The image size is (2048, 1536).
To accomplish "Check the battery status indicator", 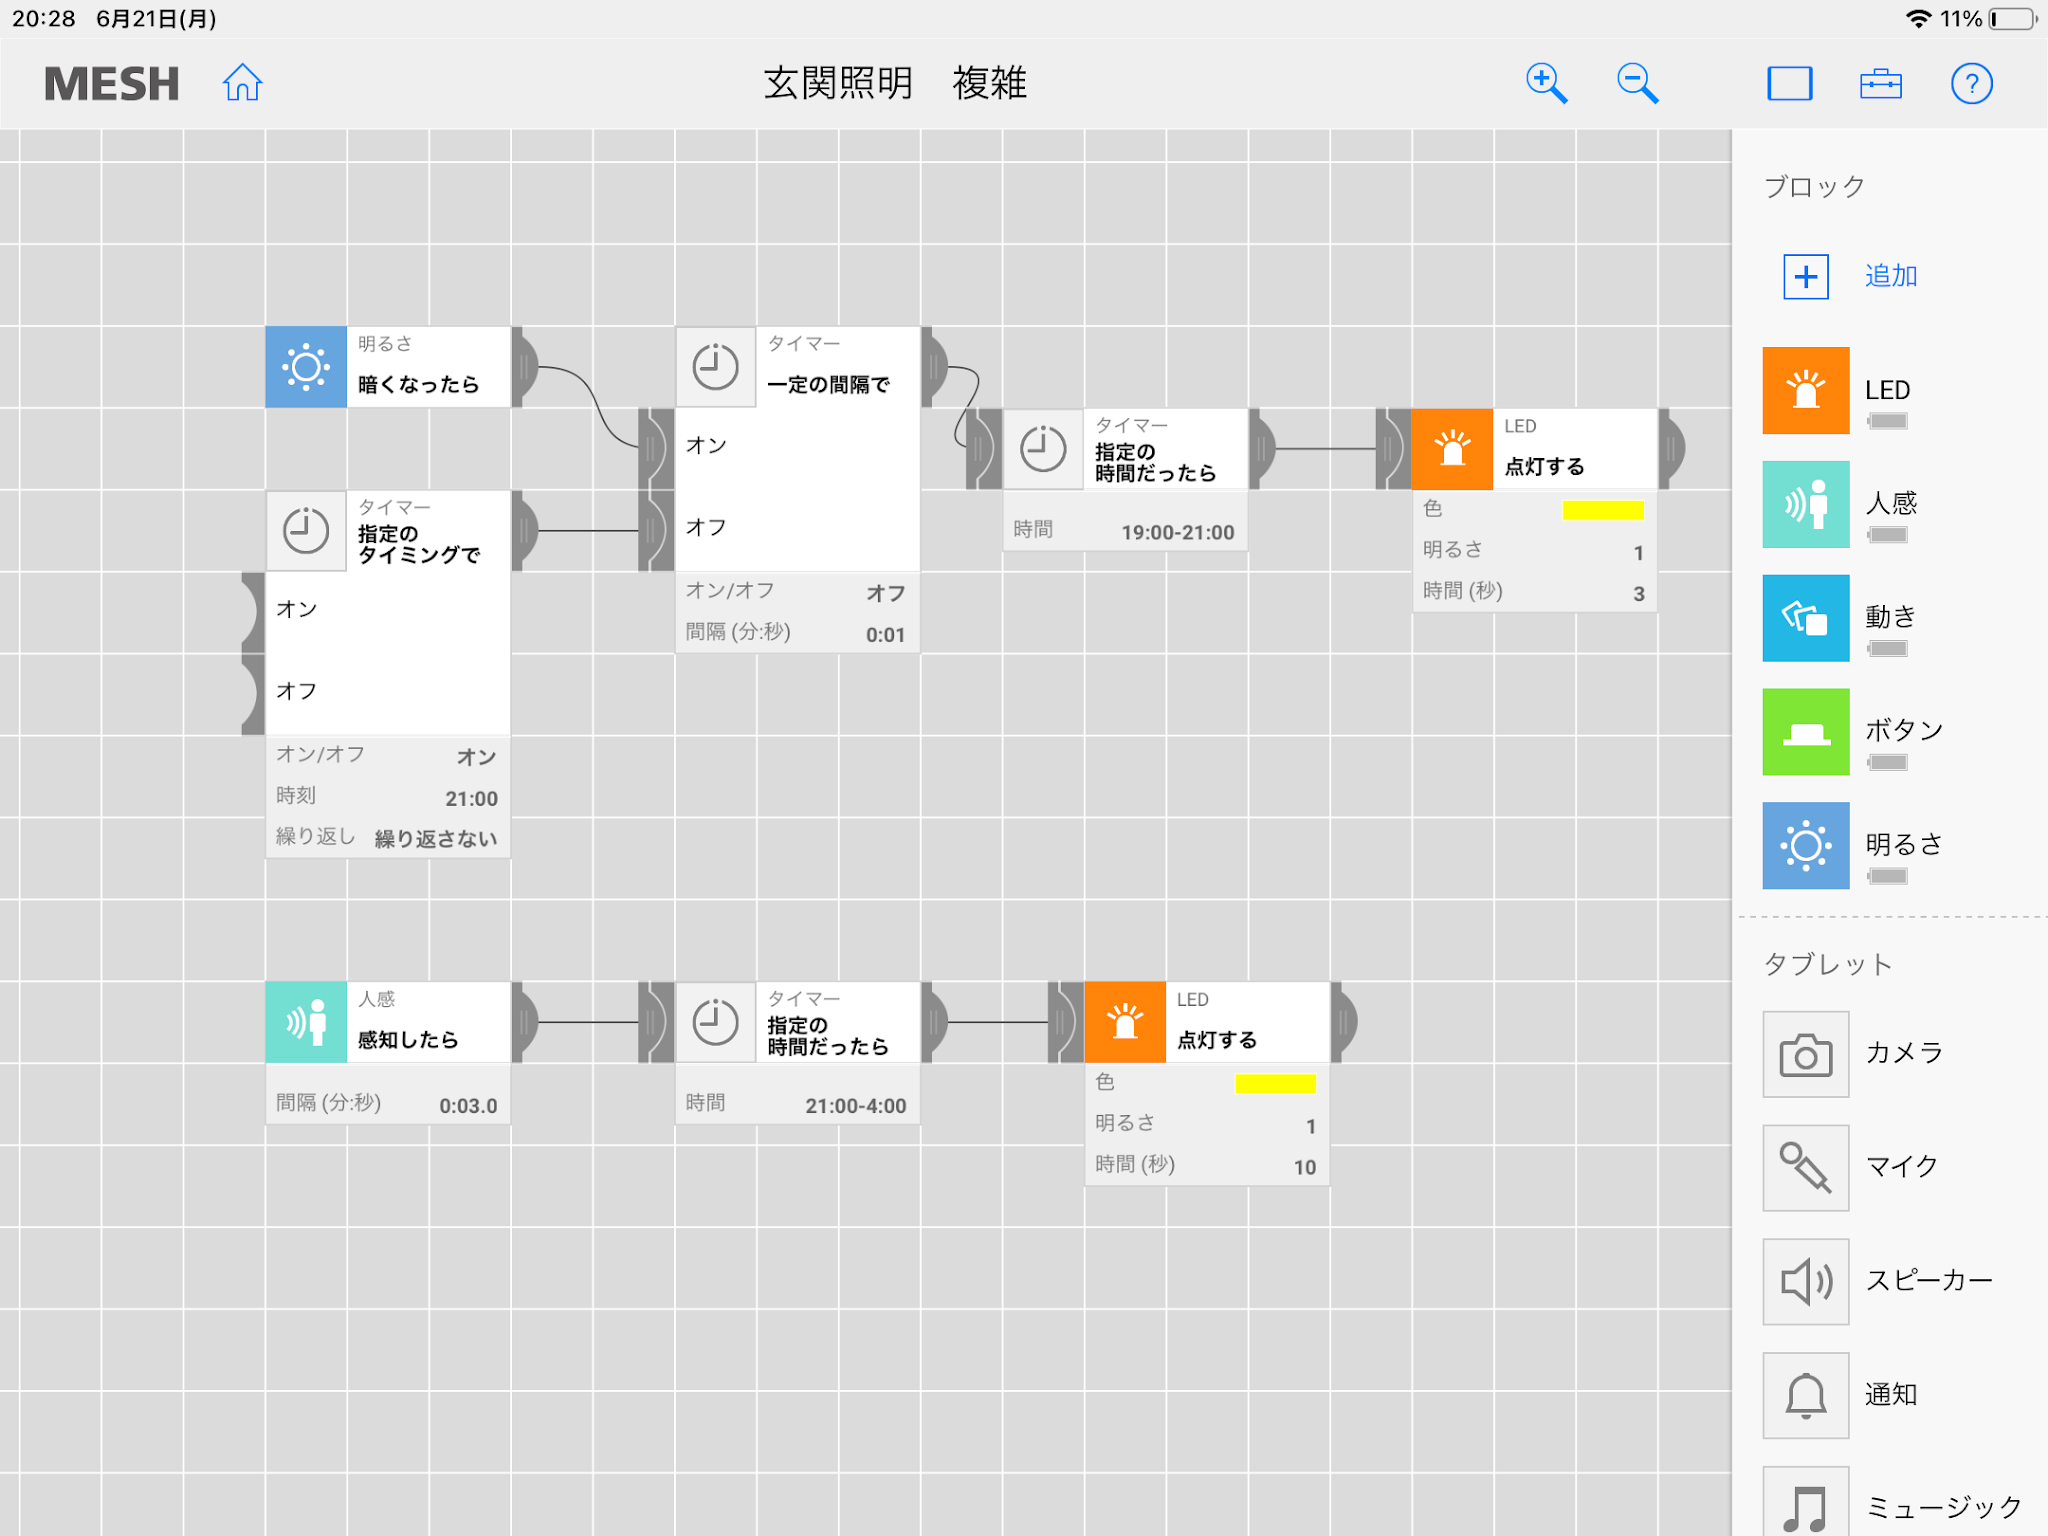I will [x=2012, y=19].
